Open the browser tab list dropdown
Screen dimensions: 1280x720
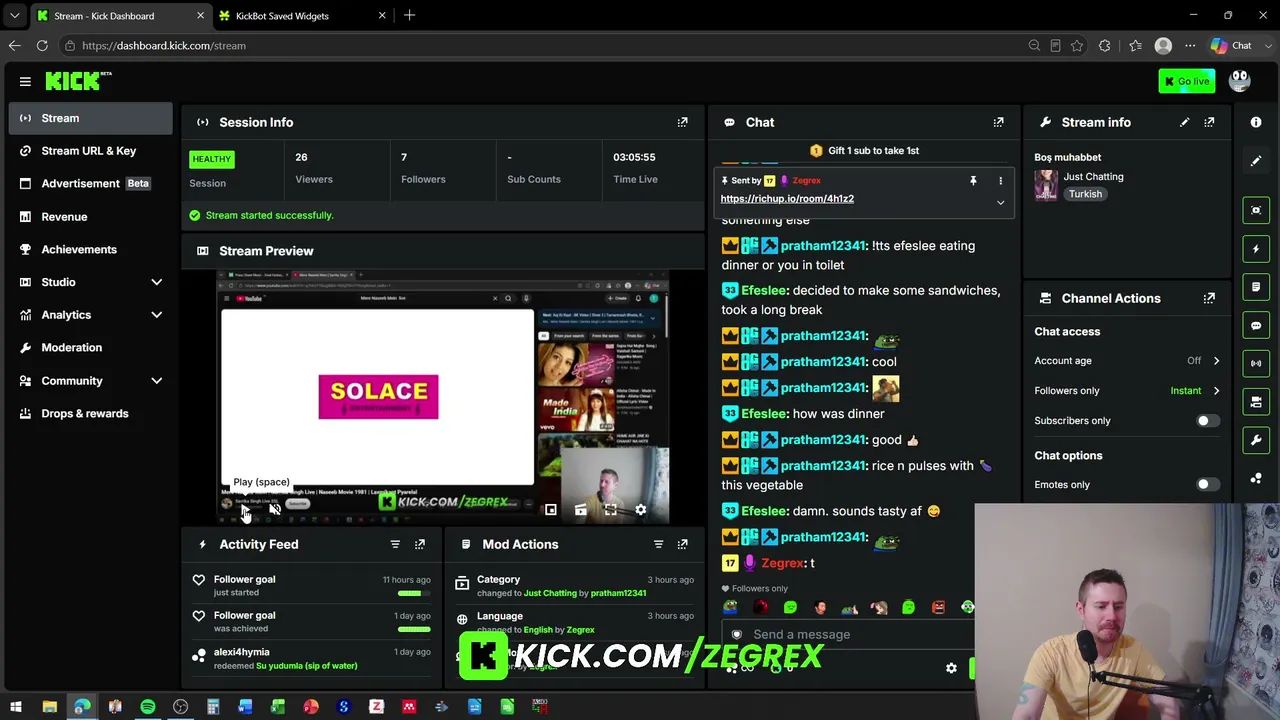click(x=14, y=16)
